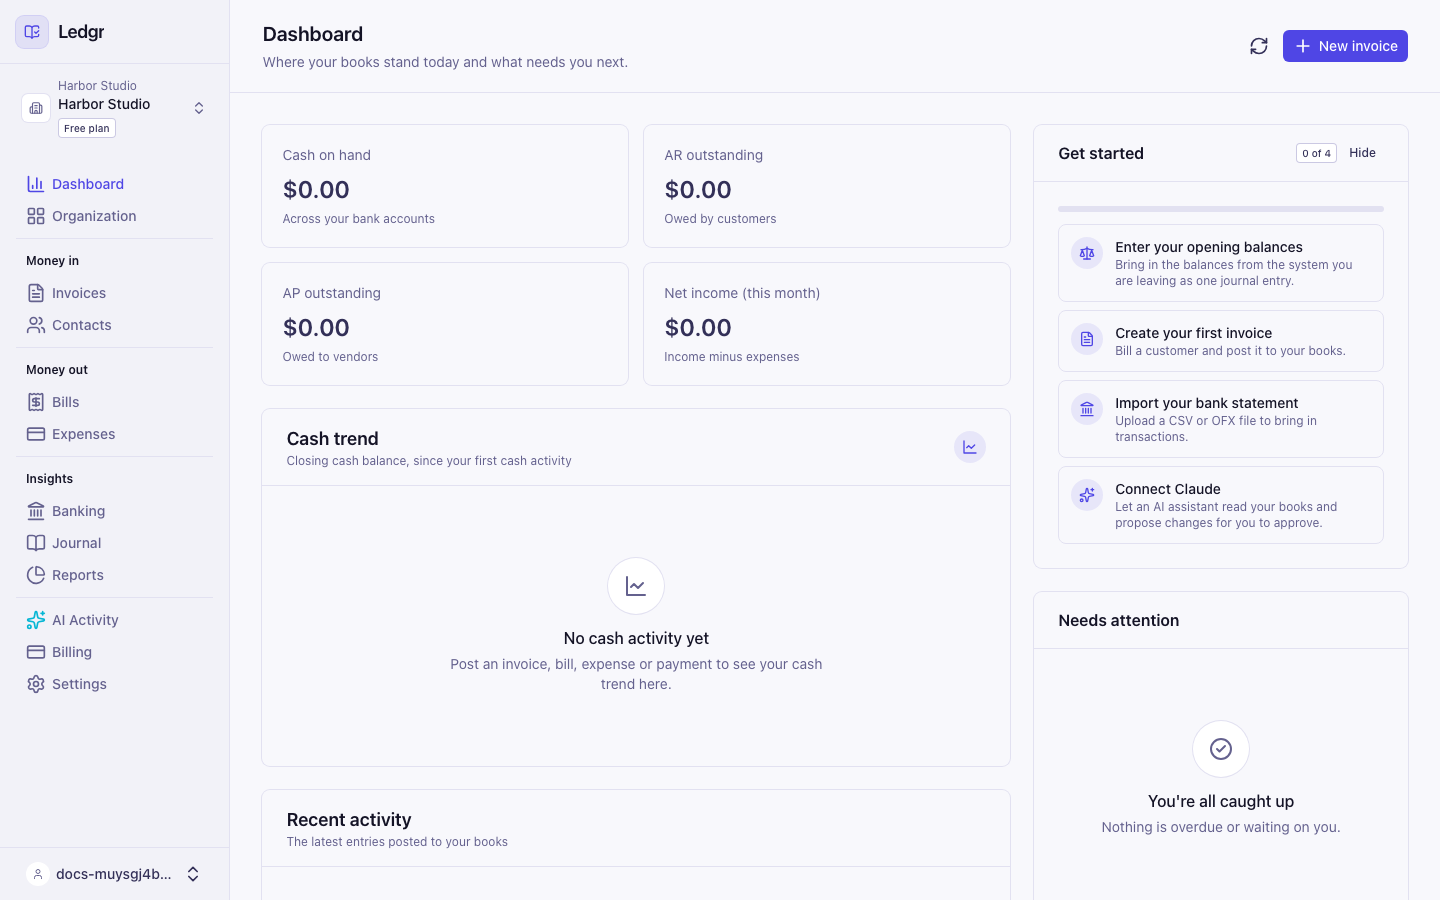Open AI Activity

pos(114,620)
